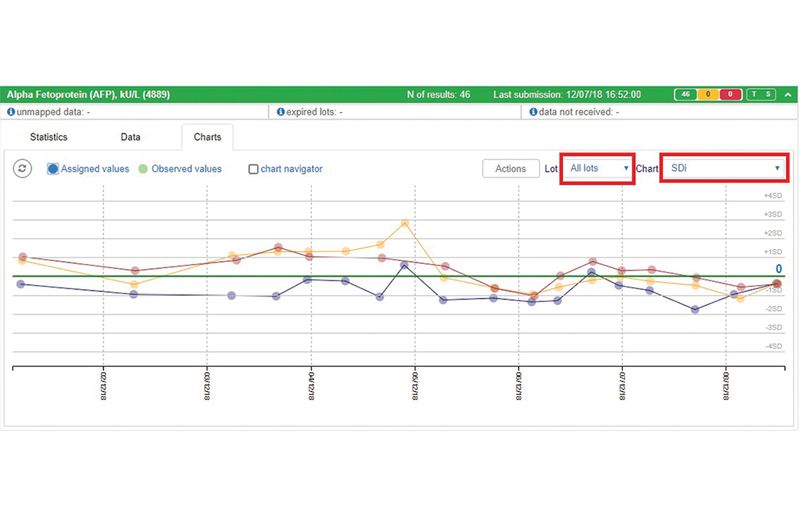Screen dimensions: 800x531
Task: Click the data not received info icon
Action: 531,112
